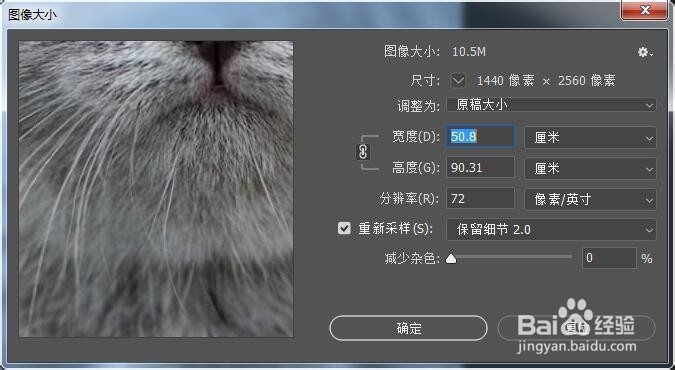
Task: Open the 保留细节 2.0 resample method dropdown
Action: coord(551,230)
